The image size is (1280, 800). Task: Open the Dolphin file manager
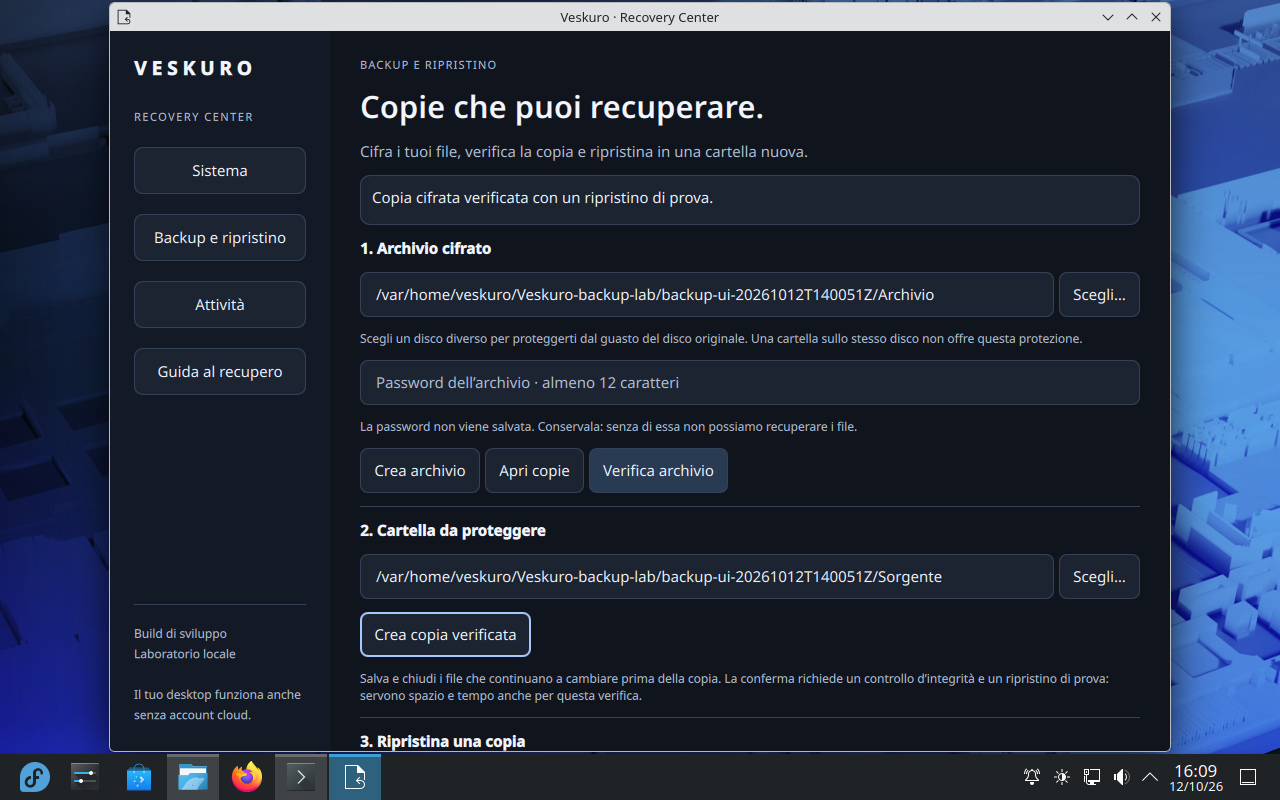click(193, 777)
